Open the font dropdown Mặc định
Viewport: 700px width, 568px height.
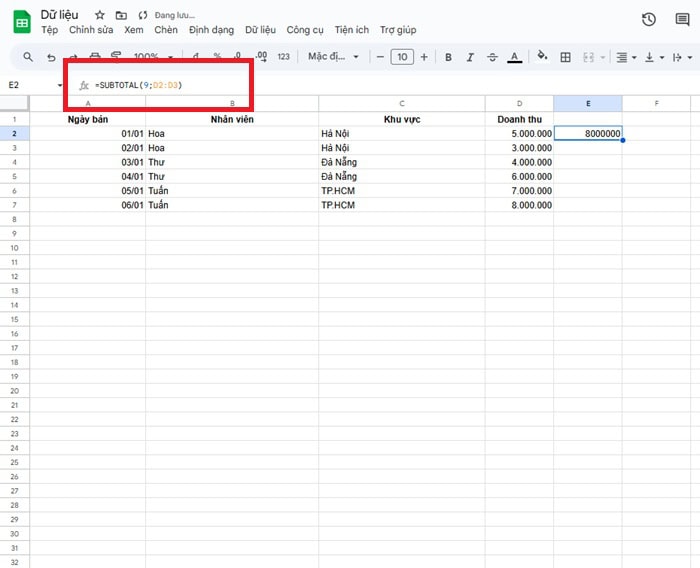point(332,57)
